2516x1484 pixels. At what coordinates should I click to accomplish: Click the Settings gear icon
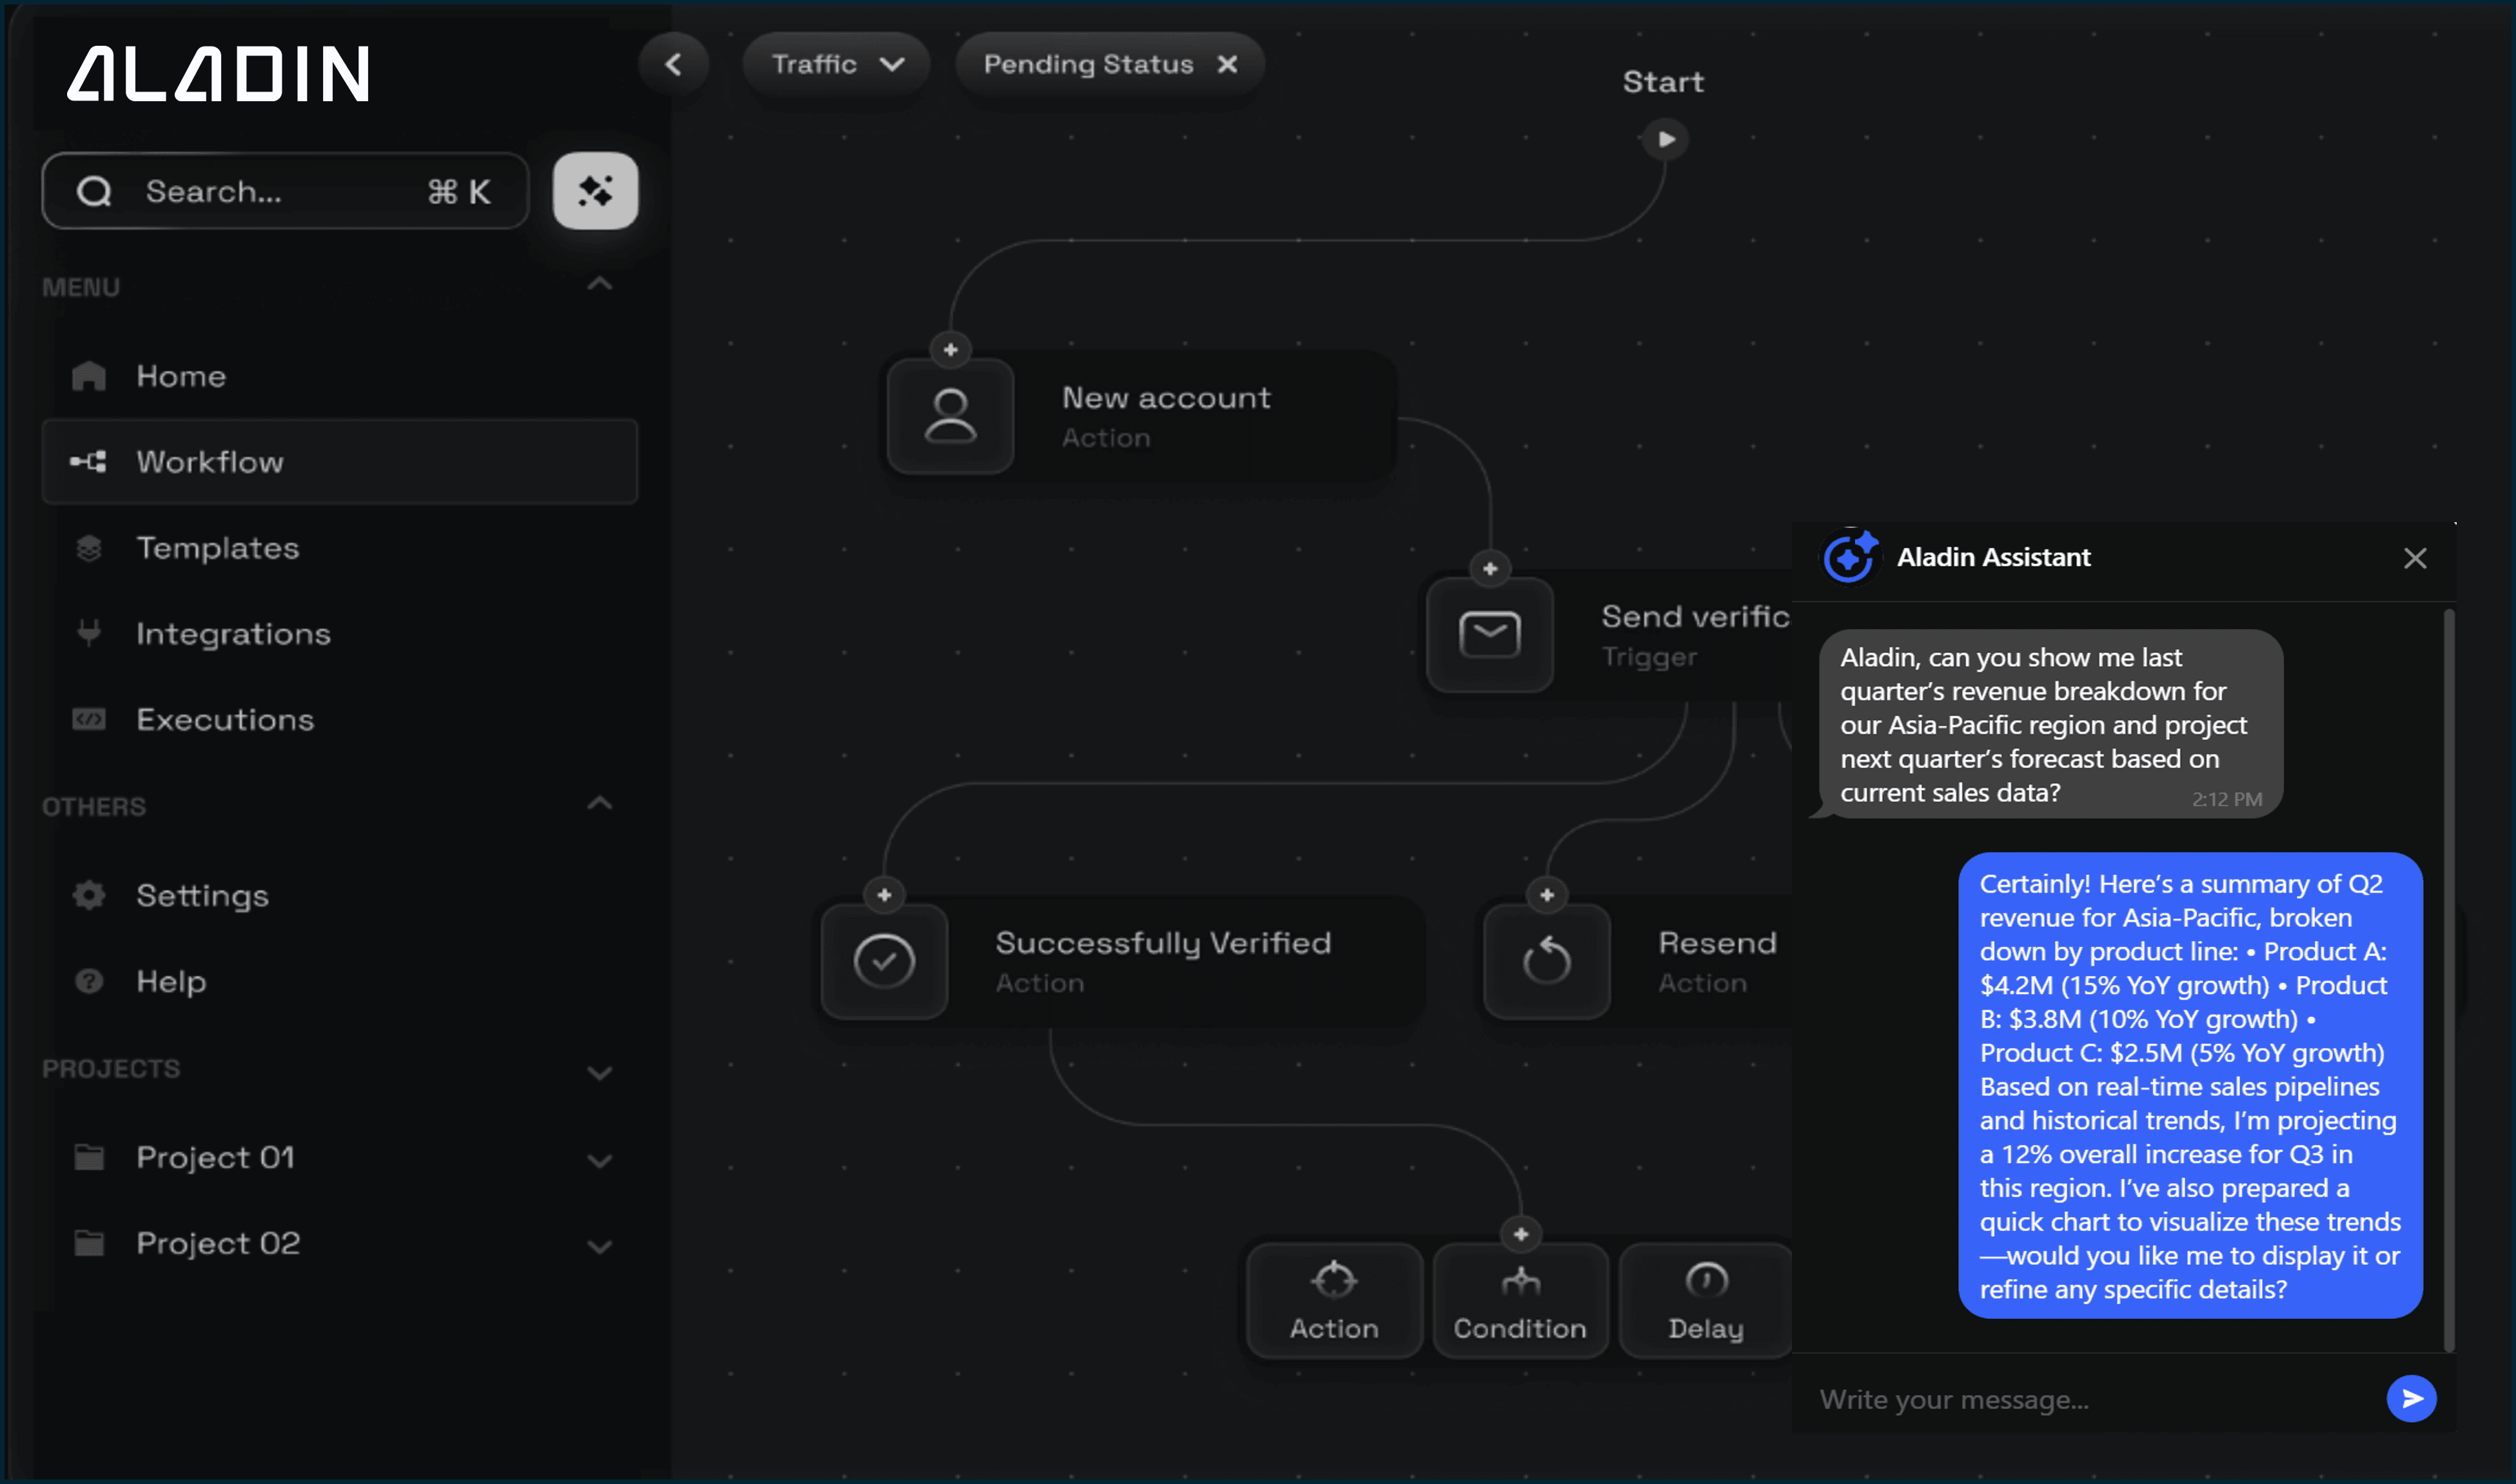[89, 895]
